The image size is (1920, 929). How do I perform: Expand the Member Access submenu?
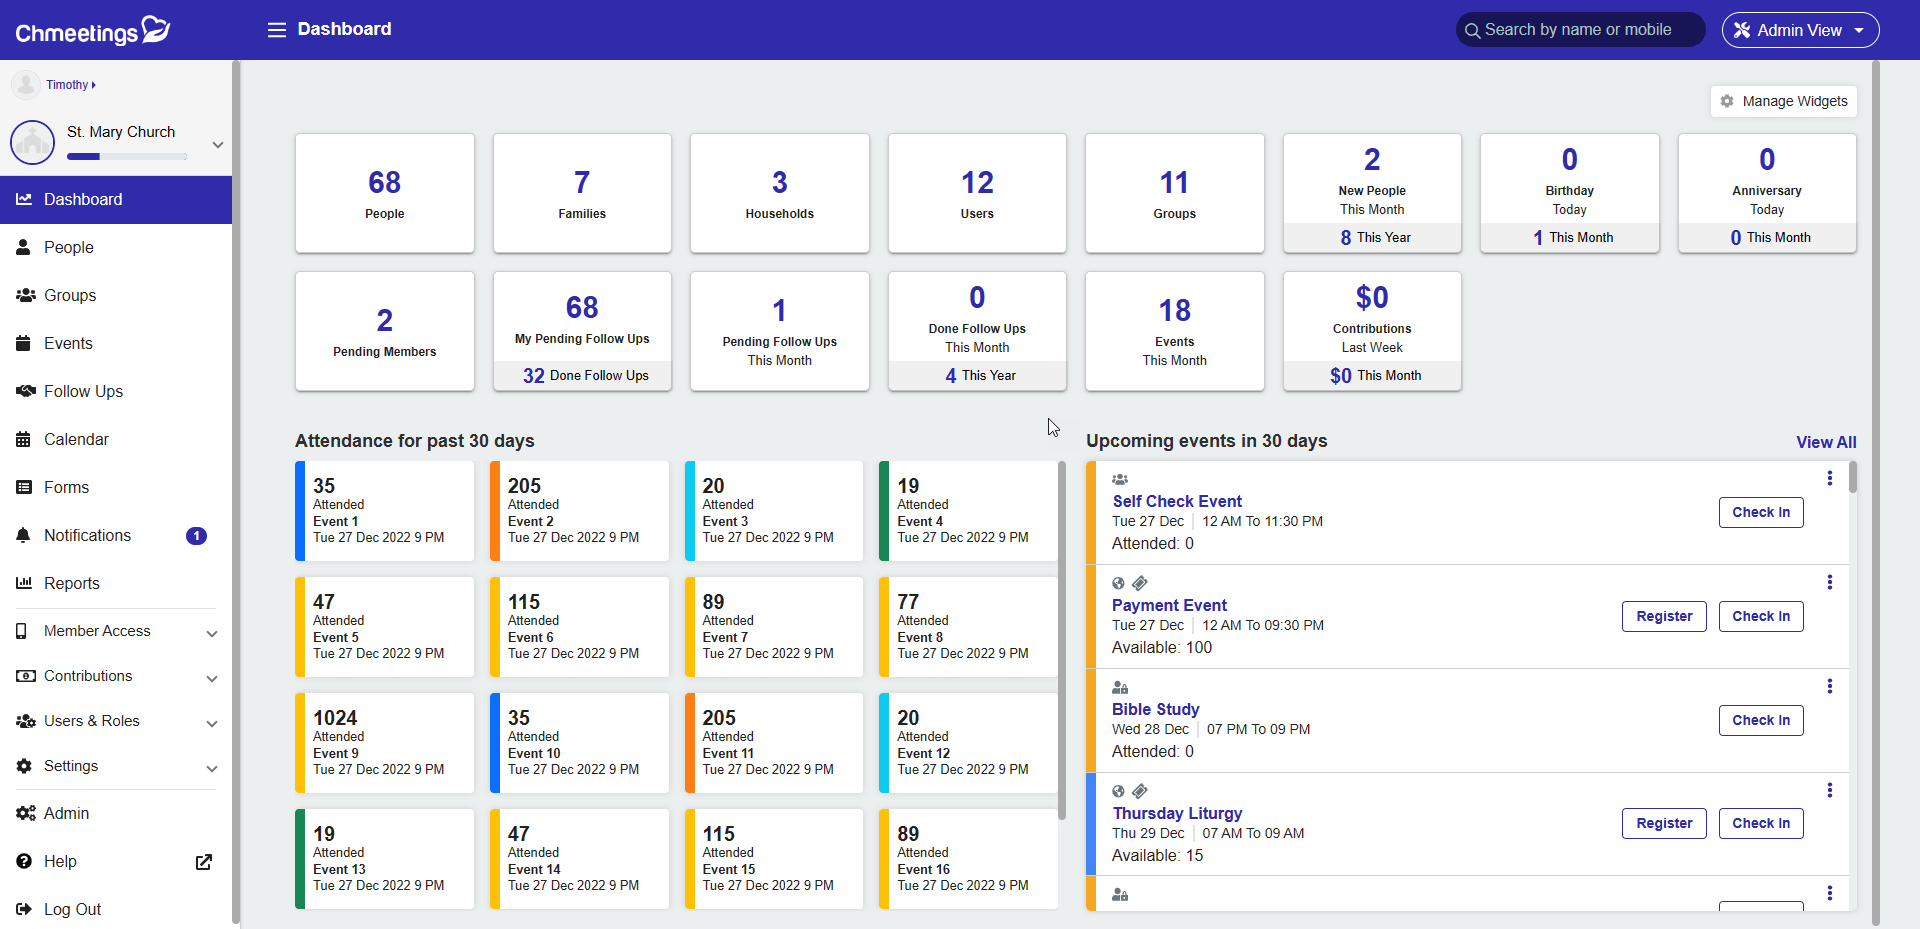[x=212, y=634]
